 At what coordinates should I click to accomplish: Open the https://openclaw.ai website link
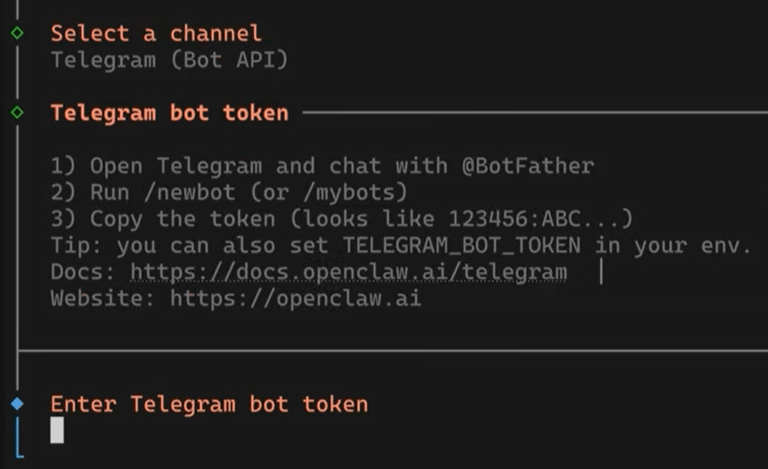(295, 298)
